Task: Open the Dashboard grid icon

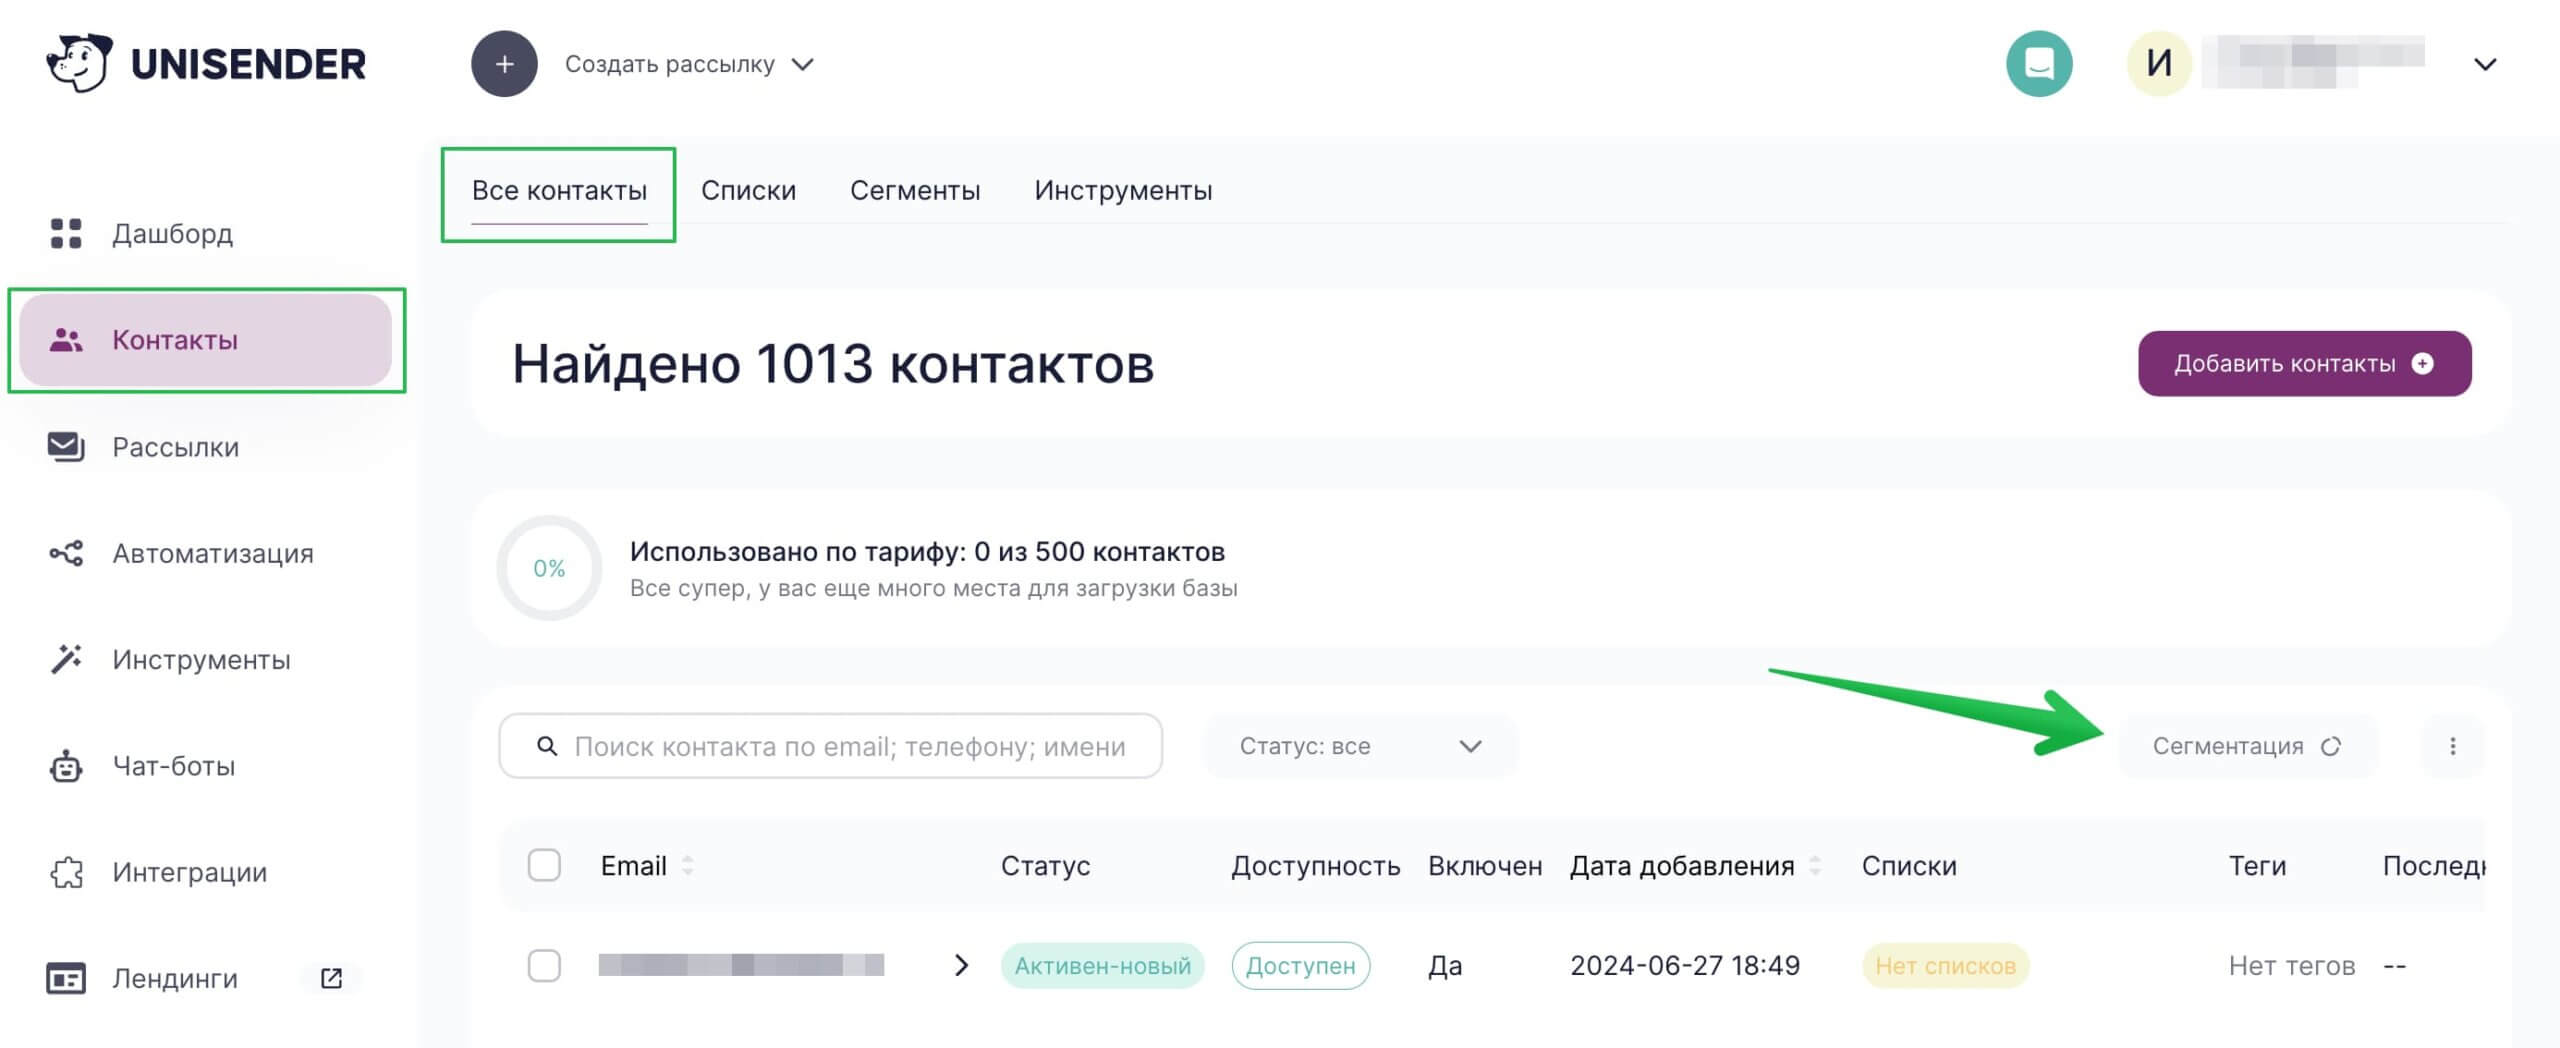Action: (x=66, y=233)
